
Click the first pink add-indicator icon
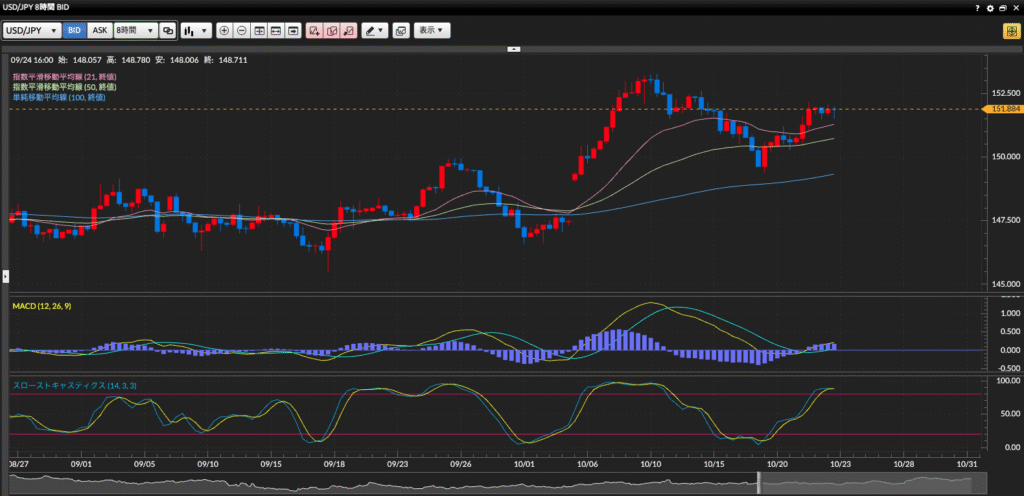coord(315,31)
